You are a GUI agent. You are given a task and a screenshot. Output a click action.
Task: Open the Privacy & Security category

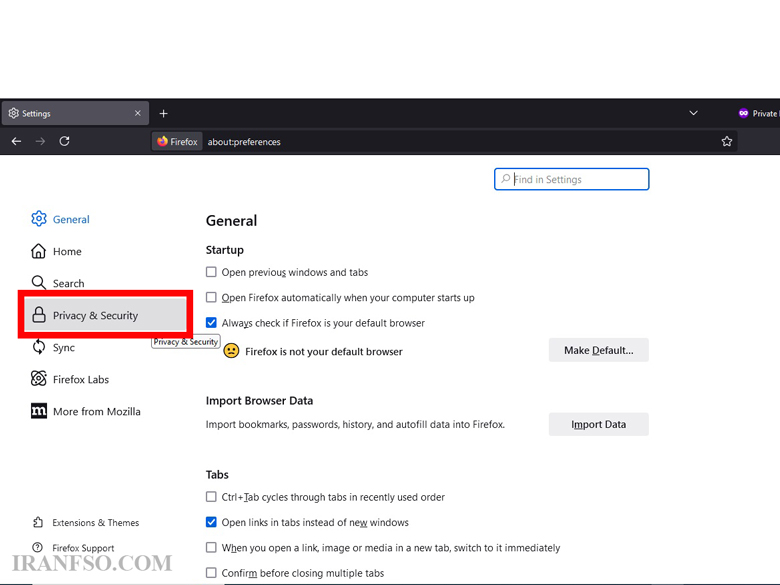click(105, 315)
